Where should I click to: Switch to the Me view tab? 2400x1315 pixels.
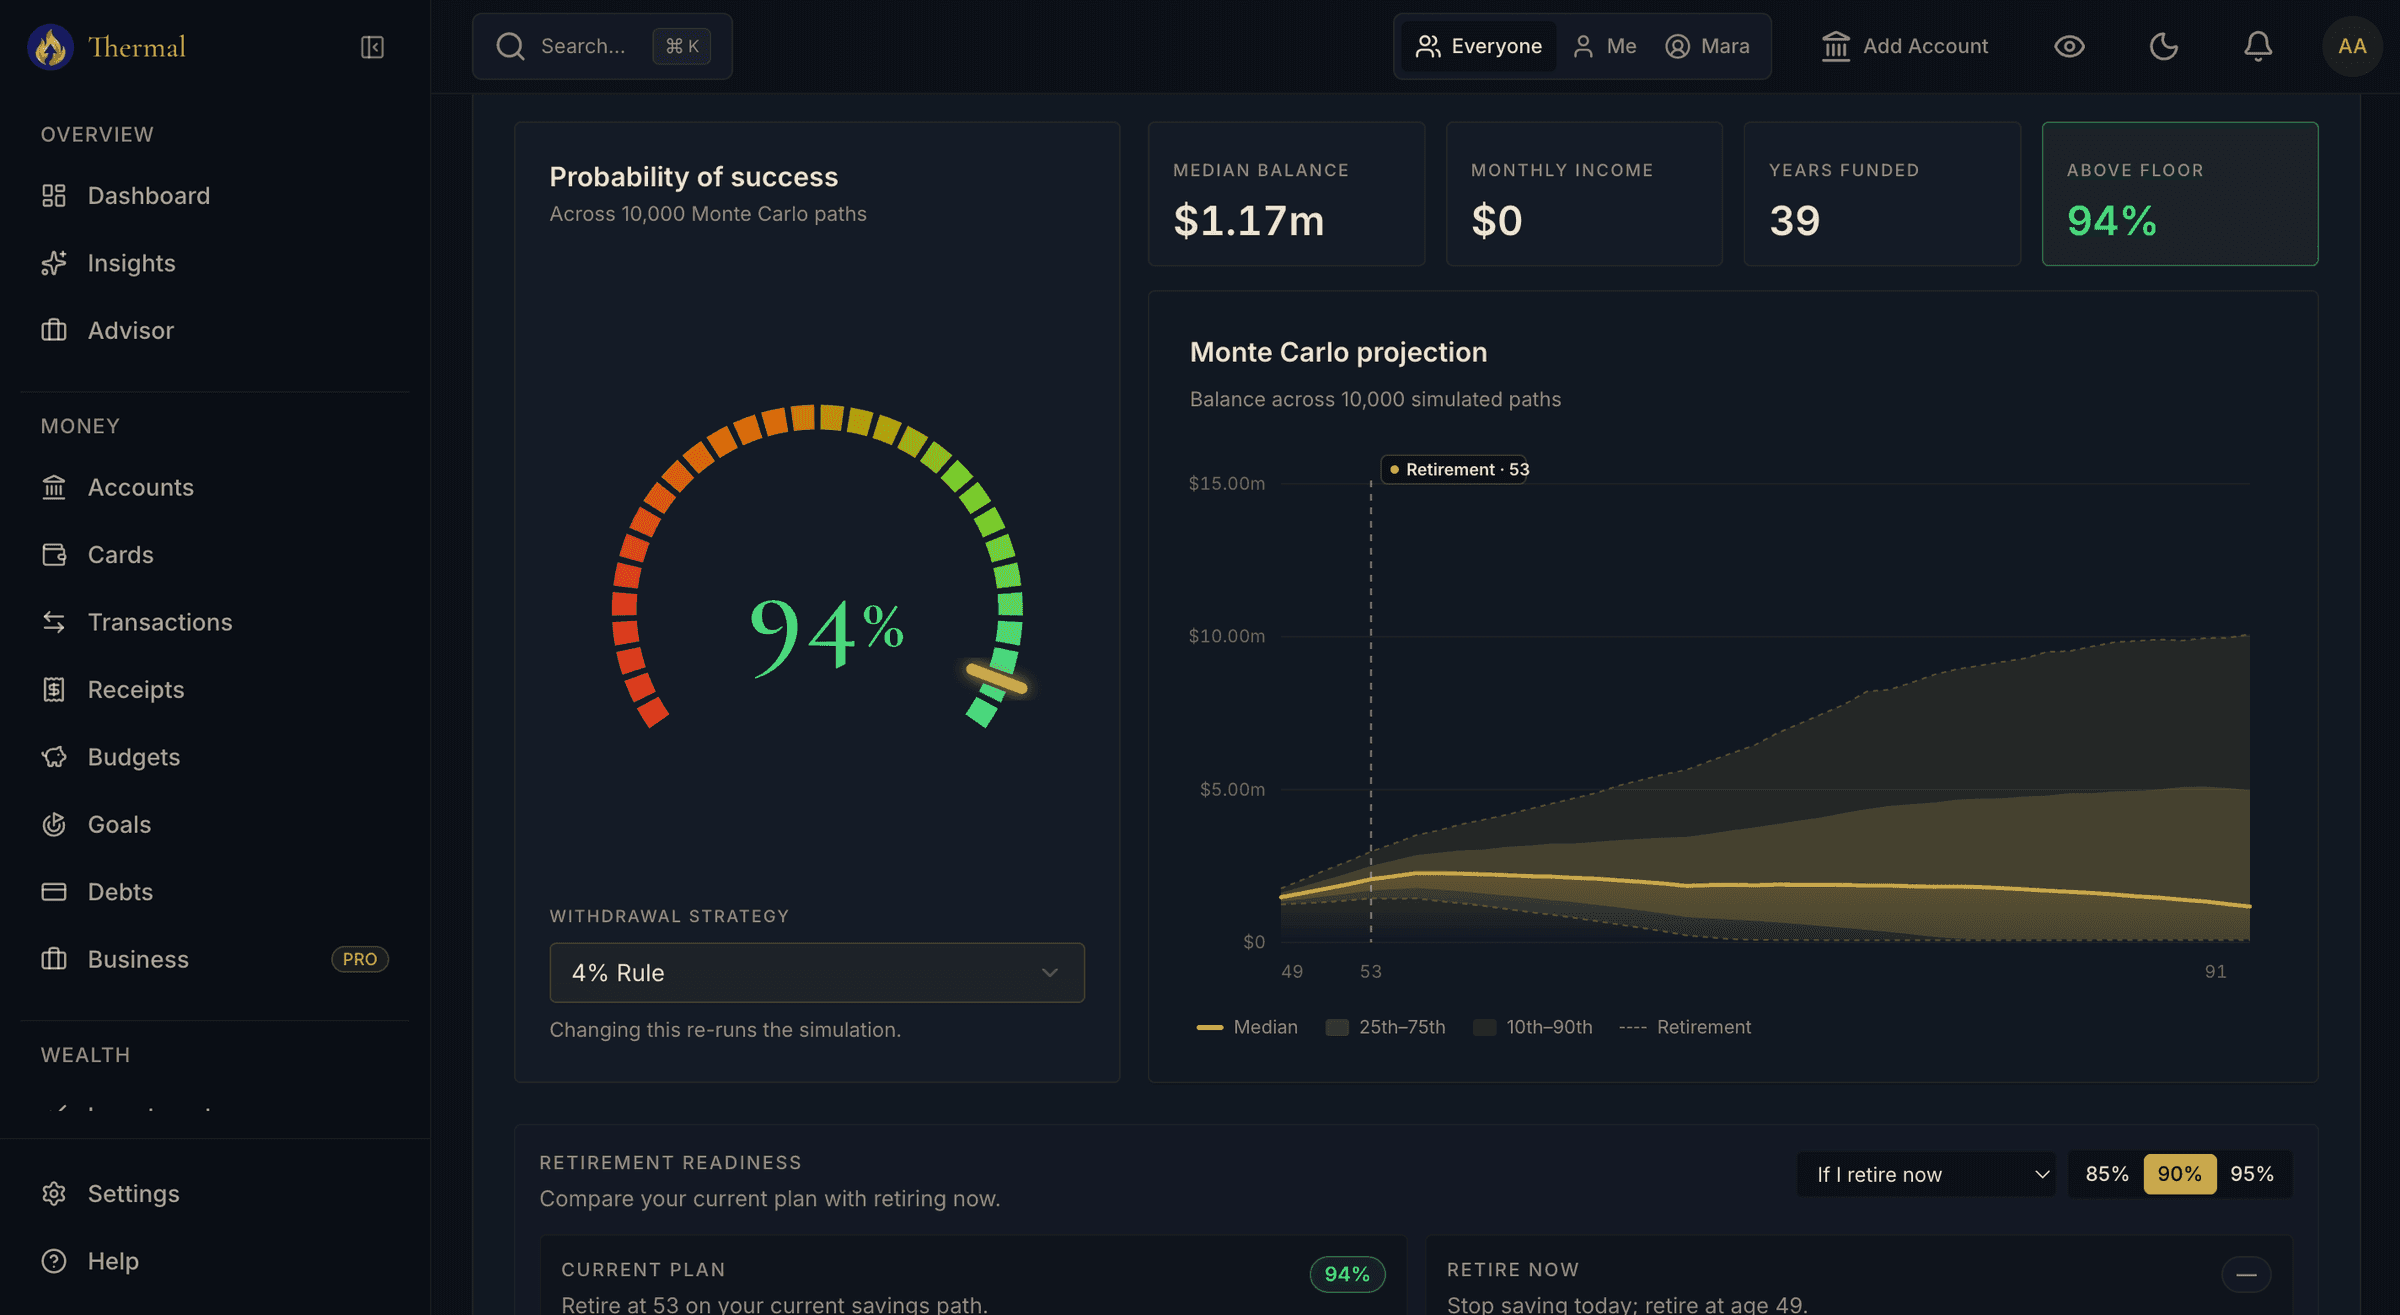[1605, 46]
